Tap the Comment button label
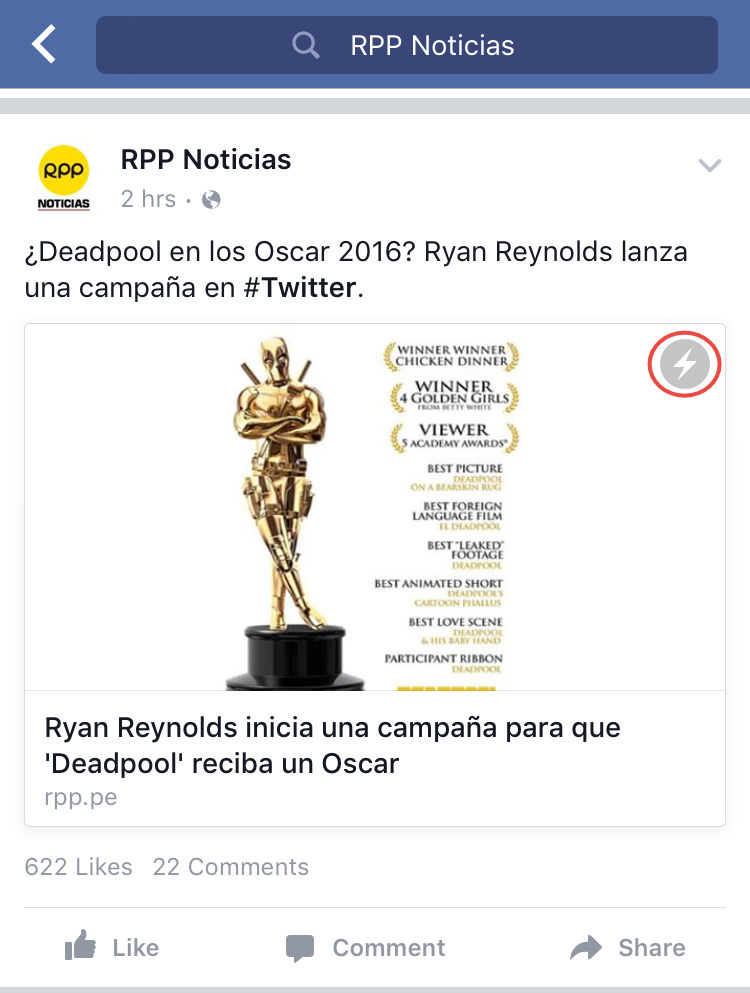The width and height of the screenshot is (750, 993). (x=389, y=948)
